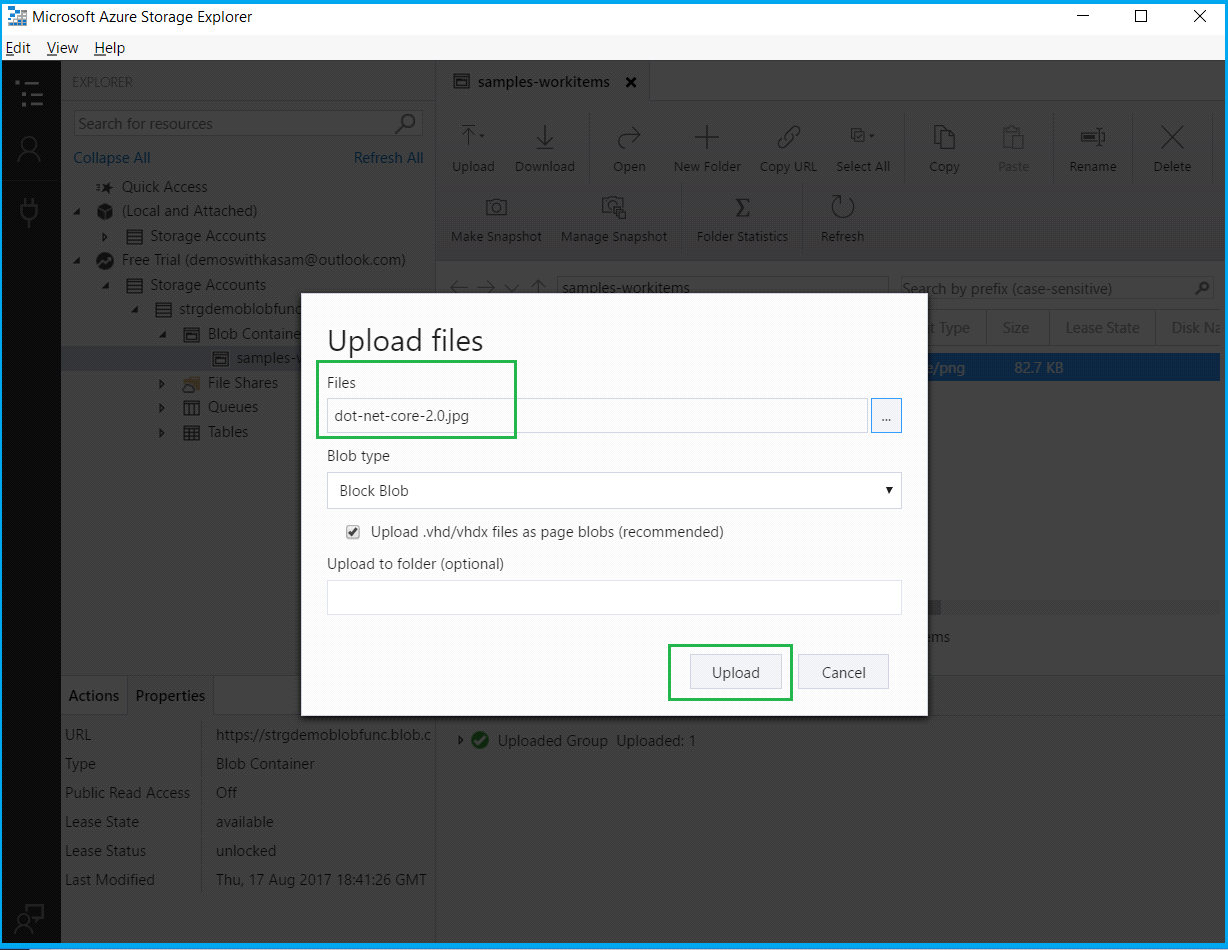Click the Delete toolbar icon
This screenshot has width=1228, height=950.
(1172, 137)
